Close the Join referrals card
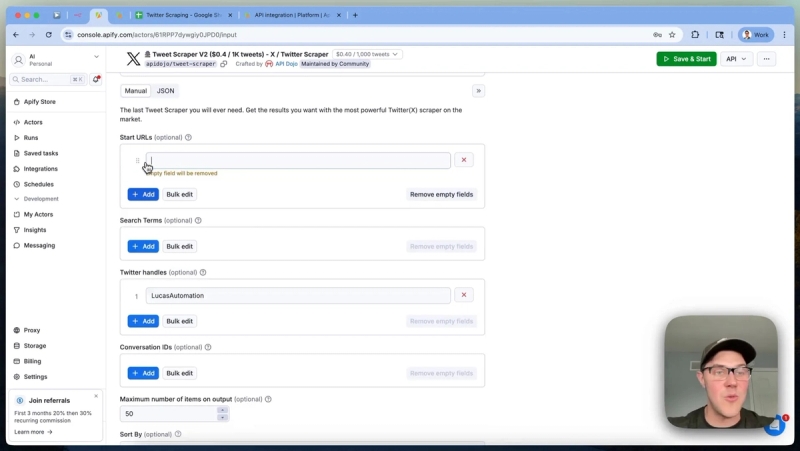 coord(96,396)
